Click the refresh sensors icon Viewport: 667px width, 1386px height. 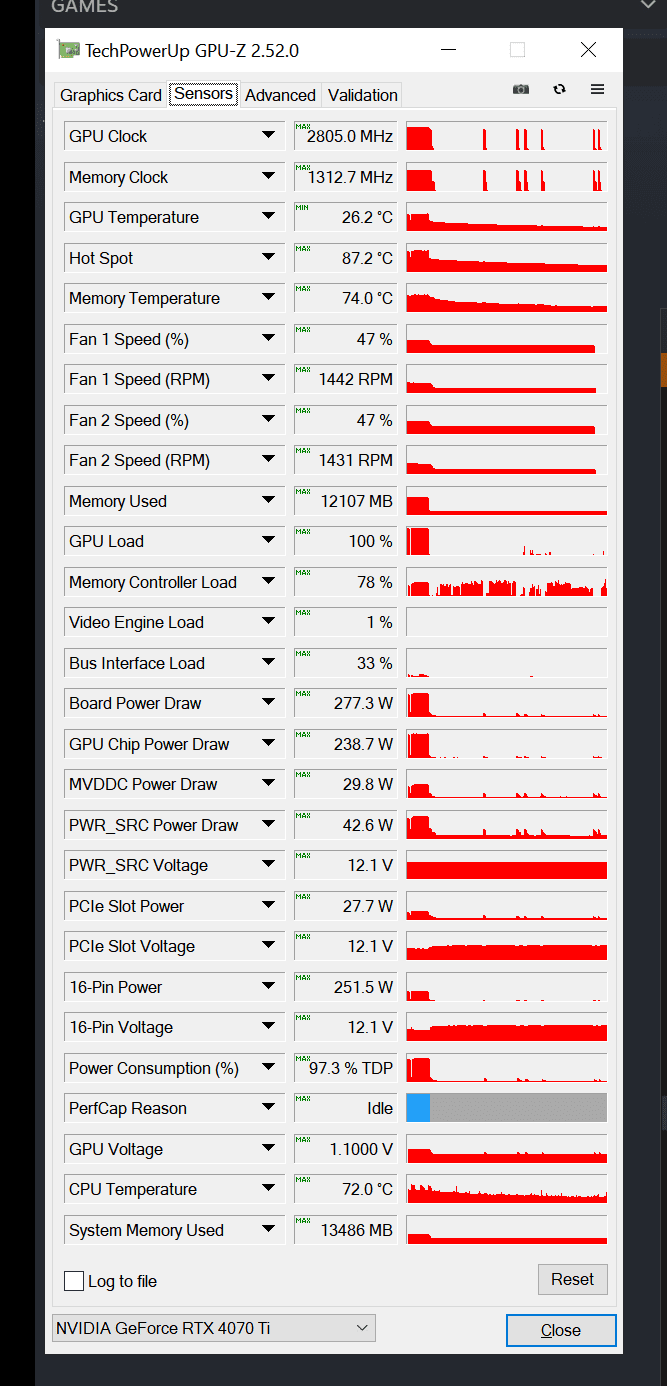click(559, 89)
